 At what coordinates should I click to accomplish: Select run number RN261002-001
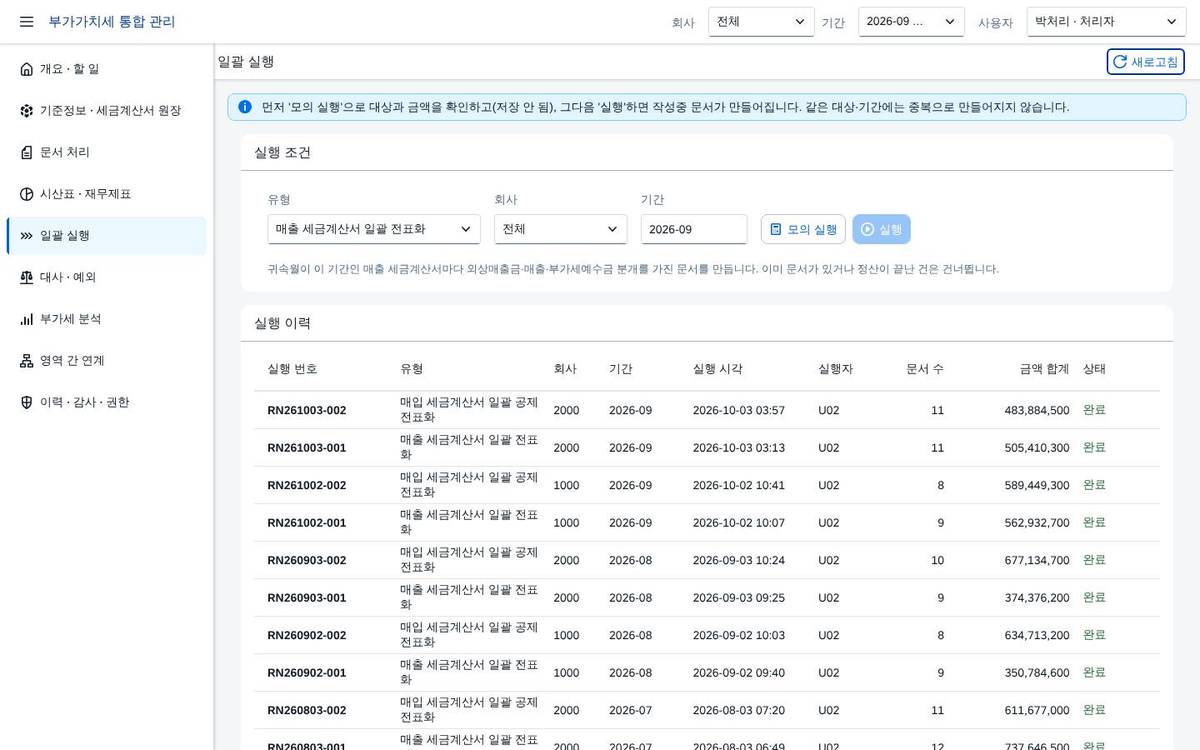[x=307, y=523]
